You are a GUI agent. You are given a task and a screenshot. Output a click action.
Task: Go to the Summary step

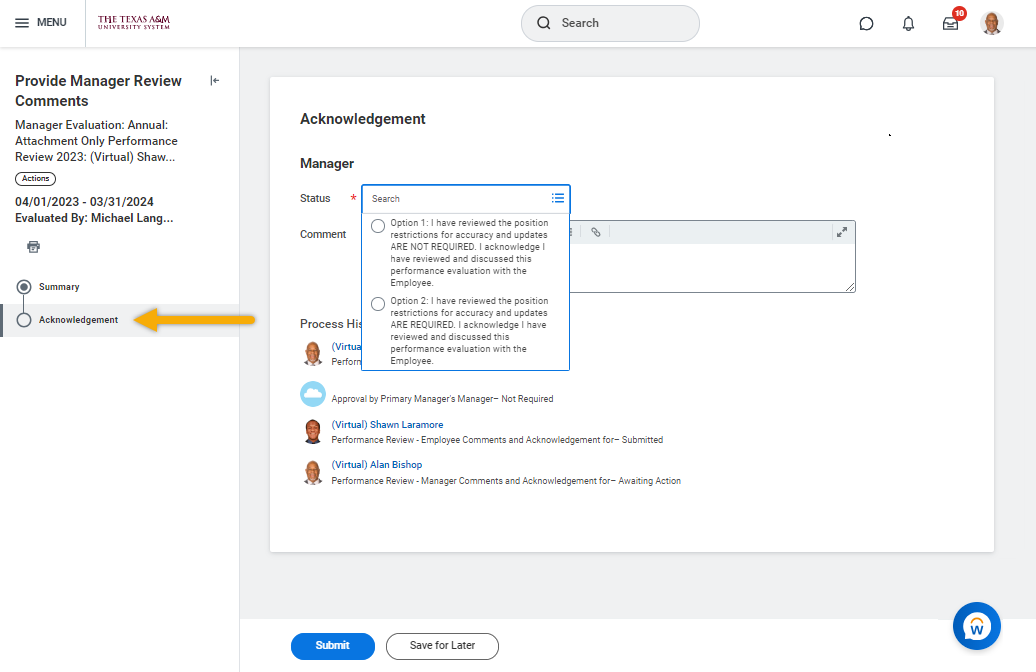point(59,287)
